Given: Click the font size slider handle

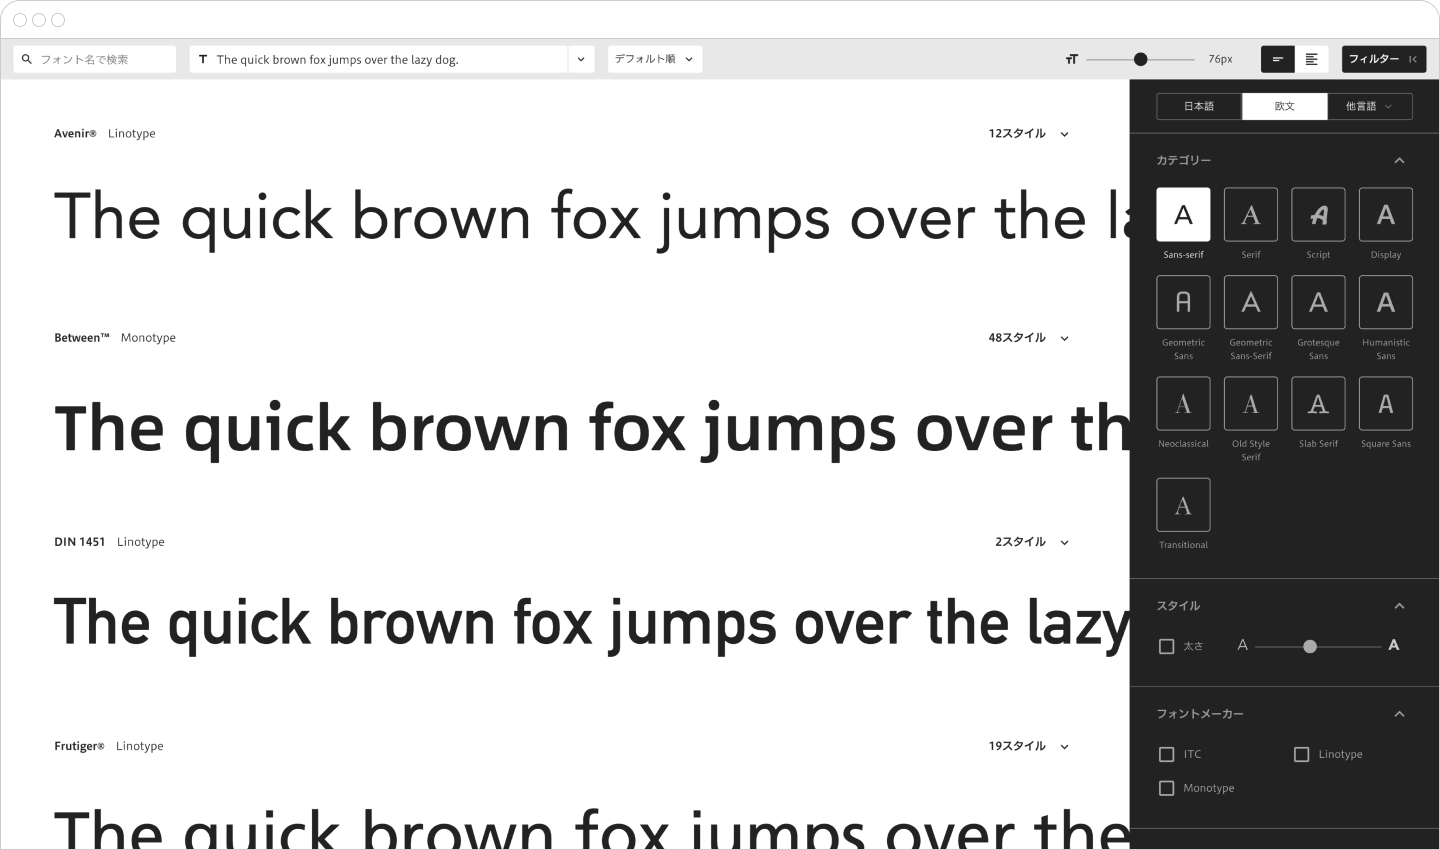Looking at the screenshot, I should tap(1140, 59).
